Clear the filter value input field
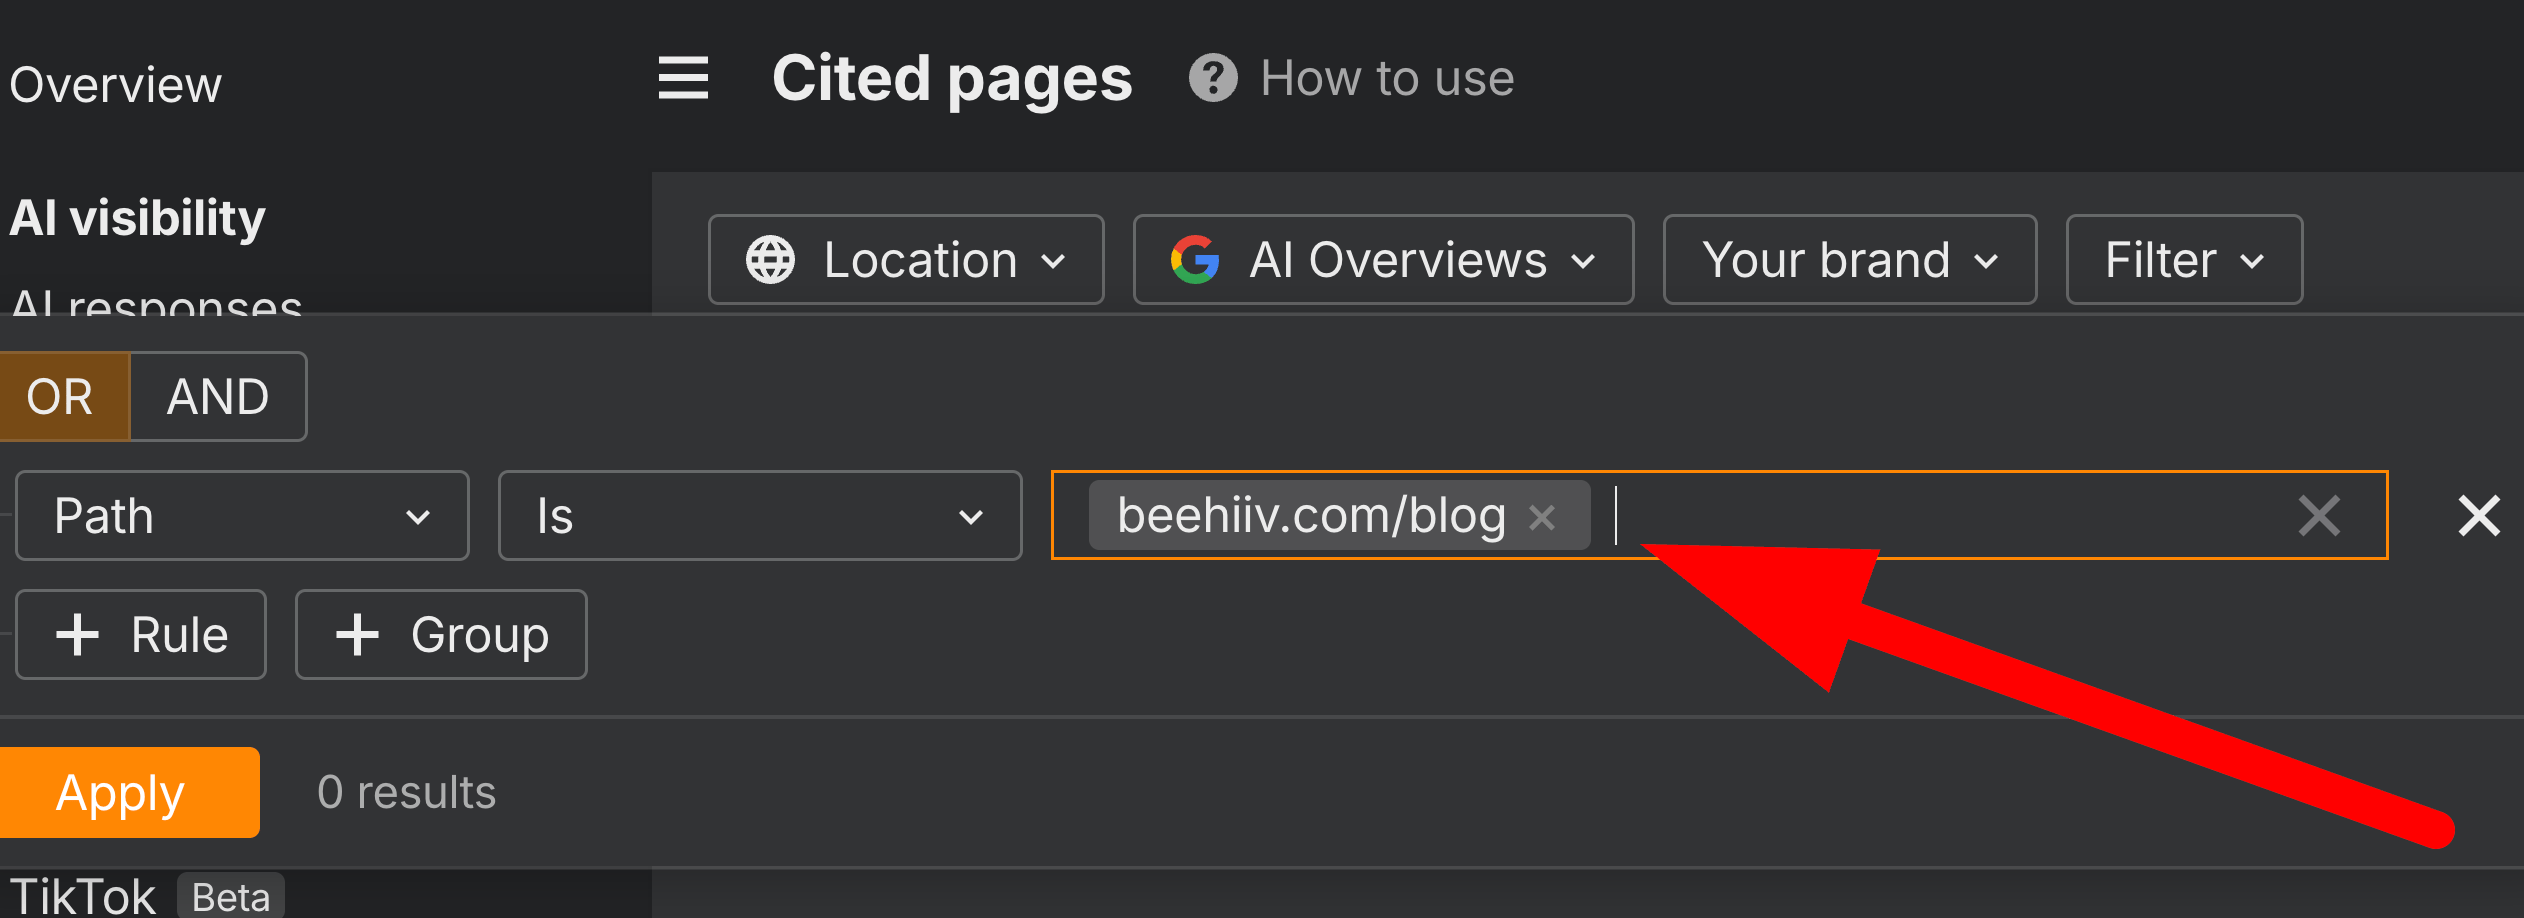2524x918 pixels. [2318, 516]
